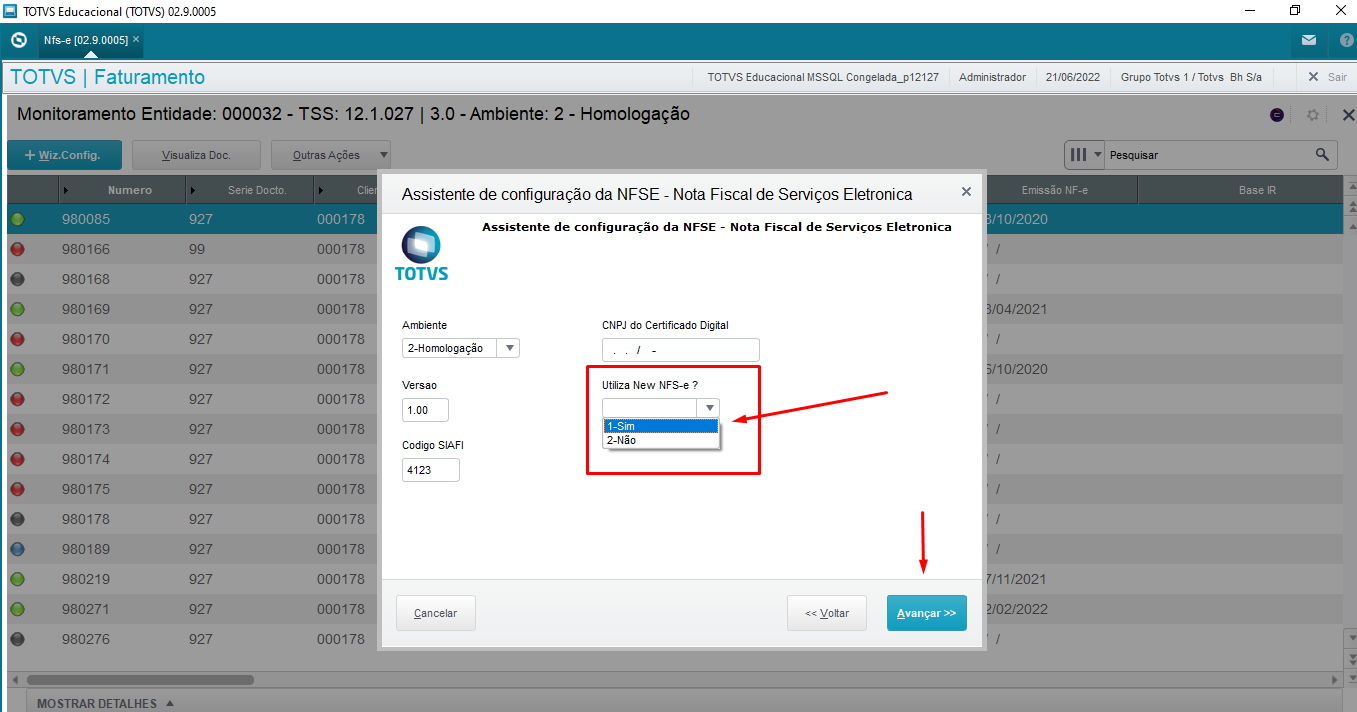
Task: Select green status icon of row 980169
Action: click(x=18, y=309)
